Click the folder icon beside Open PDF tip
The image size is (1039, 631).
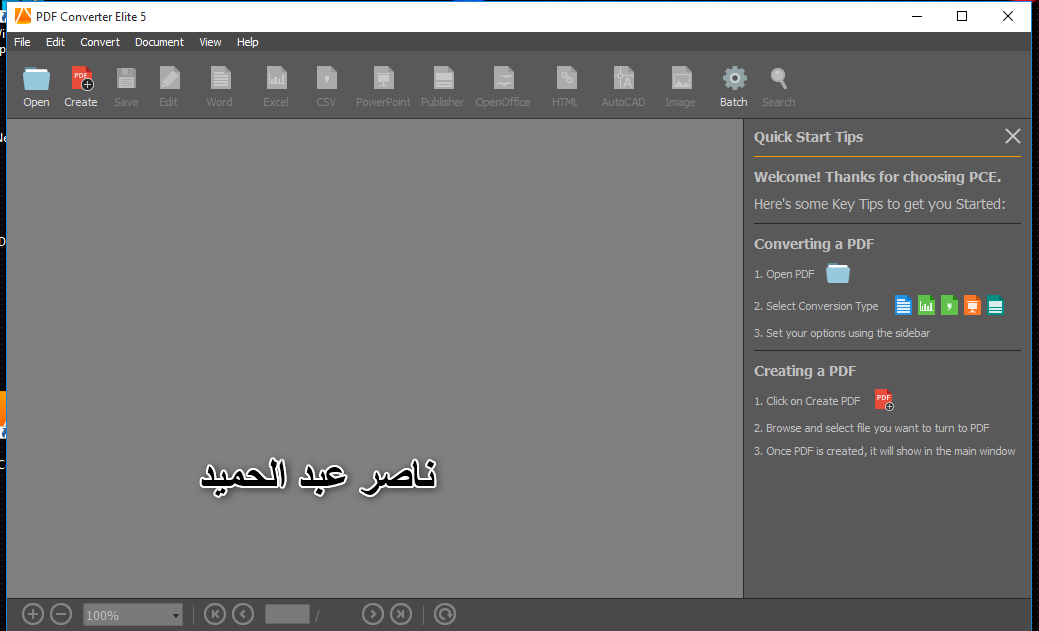838,273
